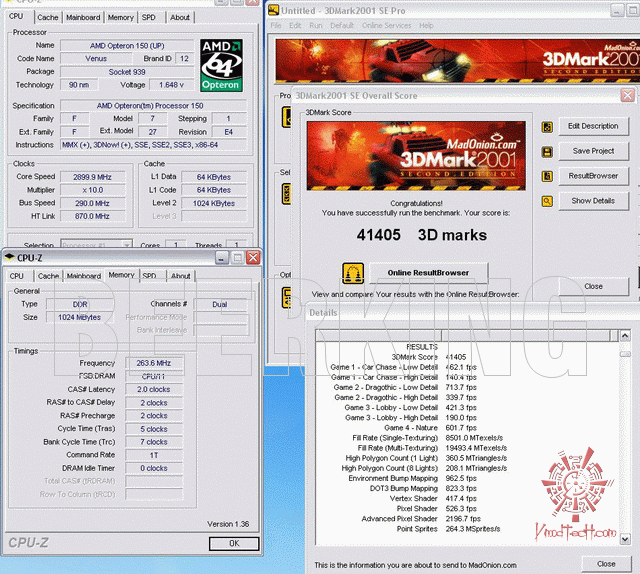Click the memory Size value 1024 MBytes
The height and width of the screenshot is (574, 640).
80,317
